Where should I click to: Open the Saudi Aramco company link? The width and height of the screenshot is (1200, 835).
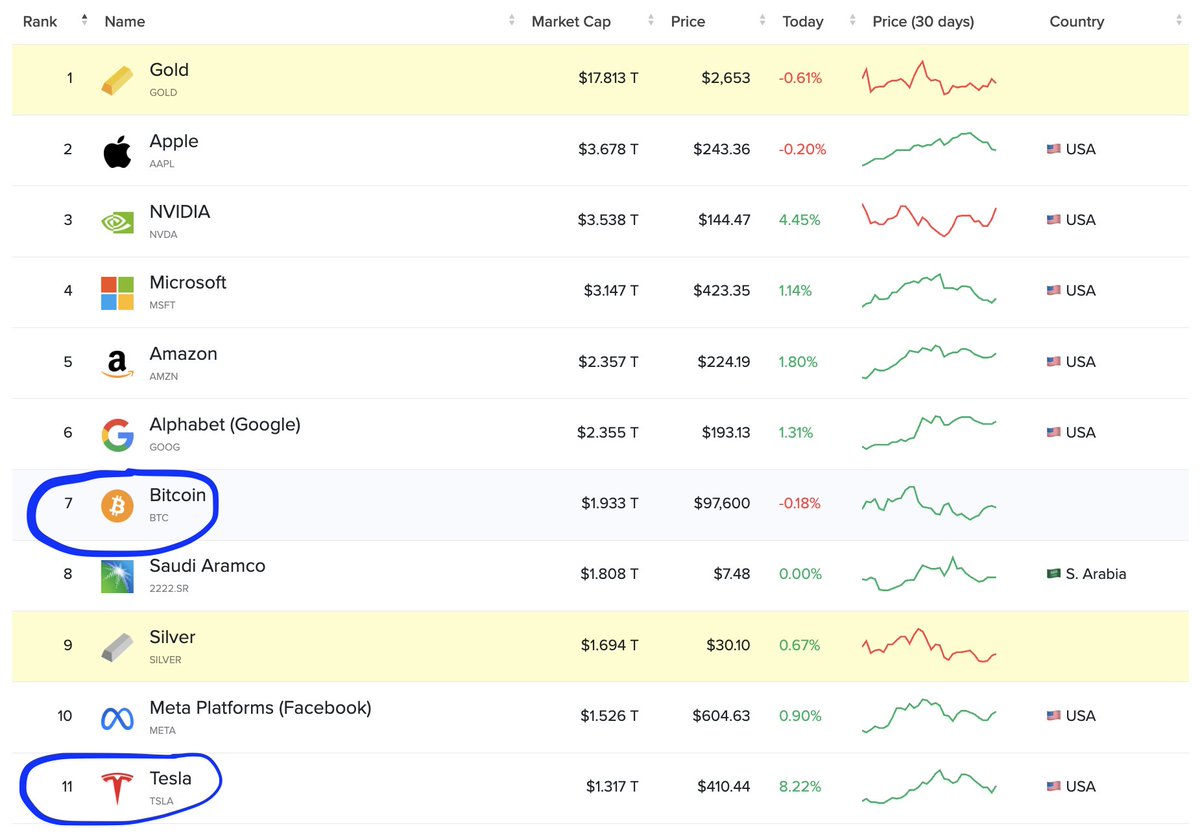(x=208, y=566)
